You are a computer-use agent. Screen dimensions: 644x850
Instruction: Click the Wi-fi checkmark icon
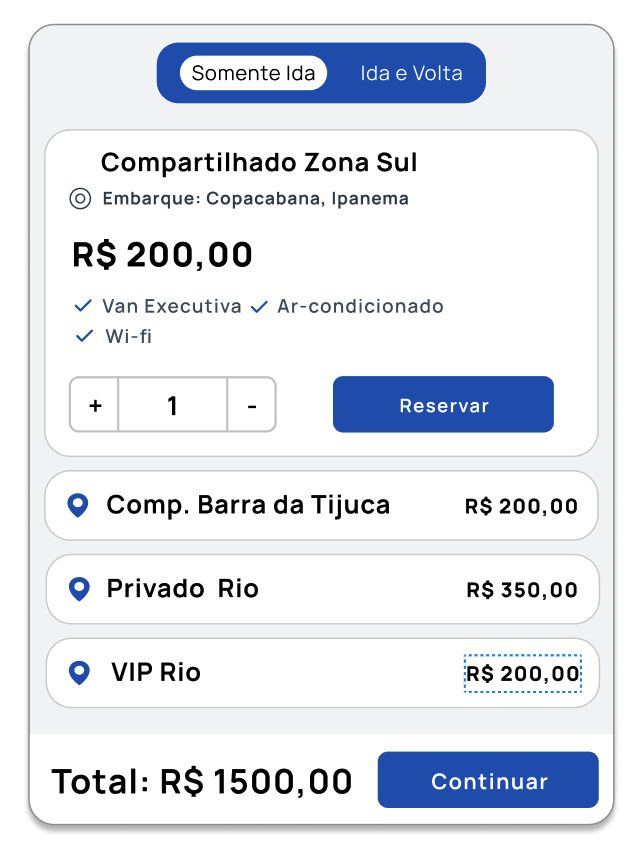[84, 336]
